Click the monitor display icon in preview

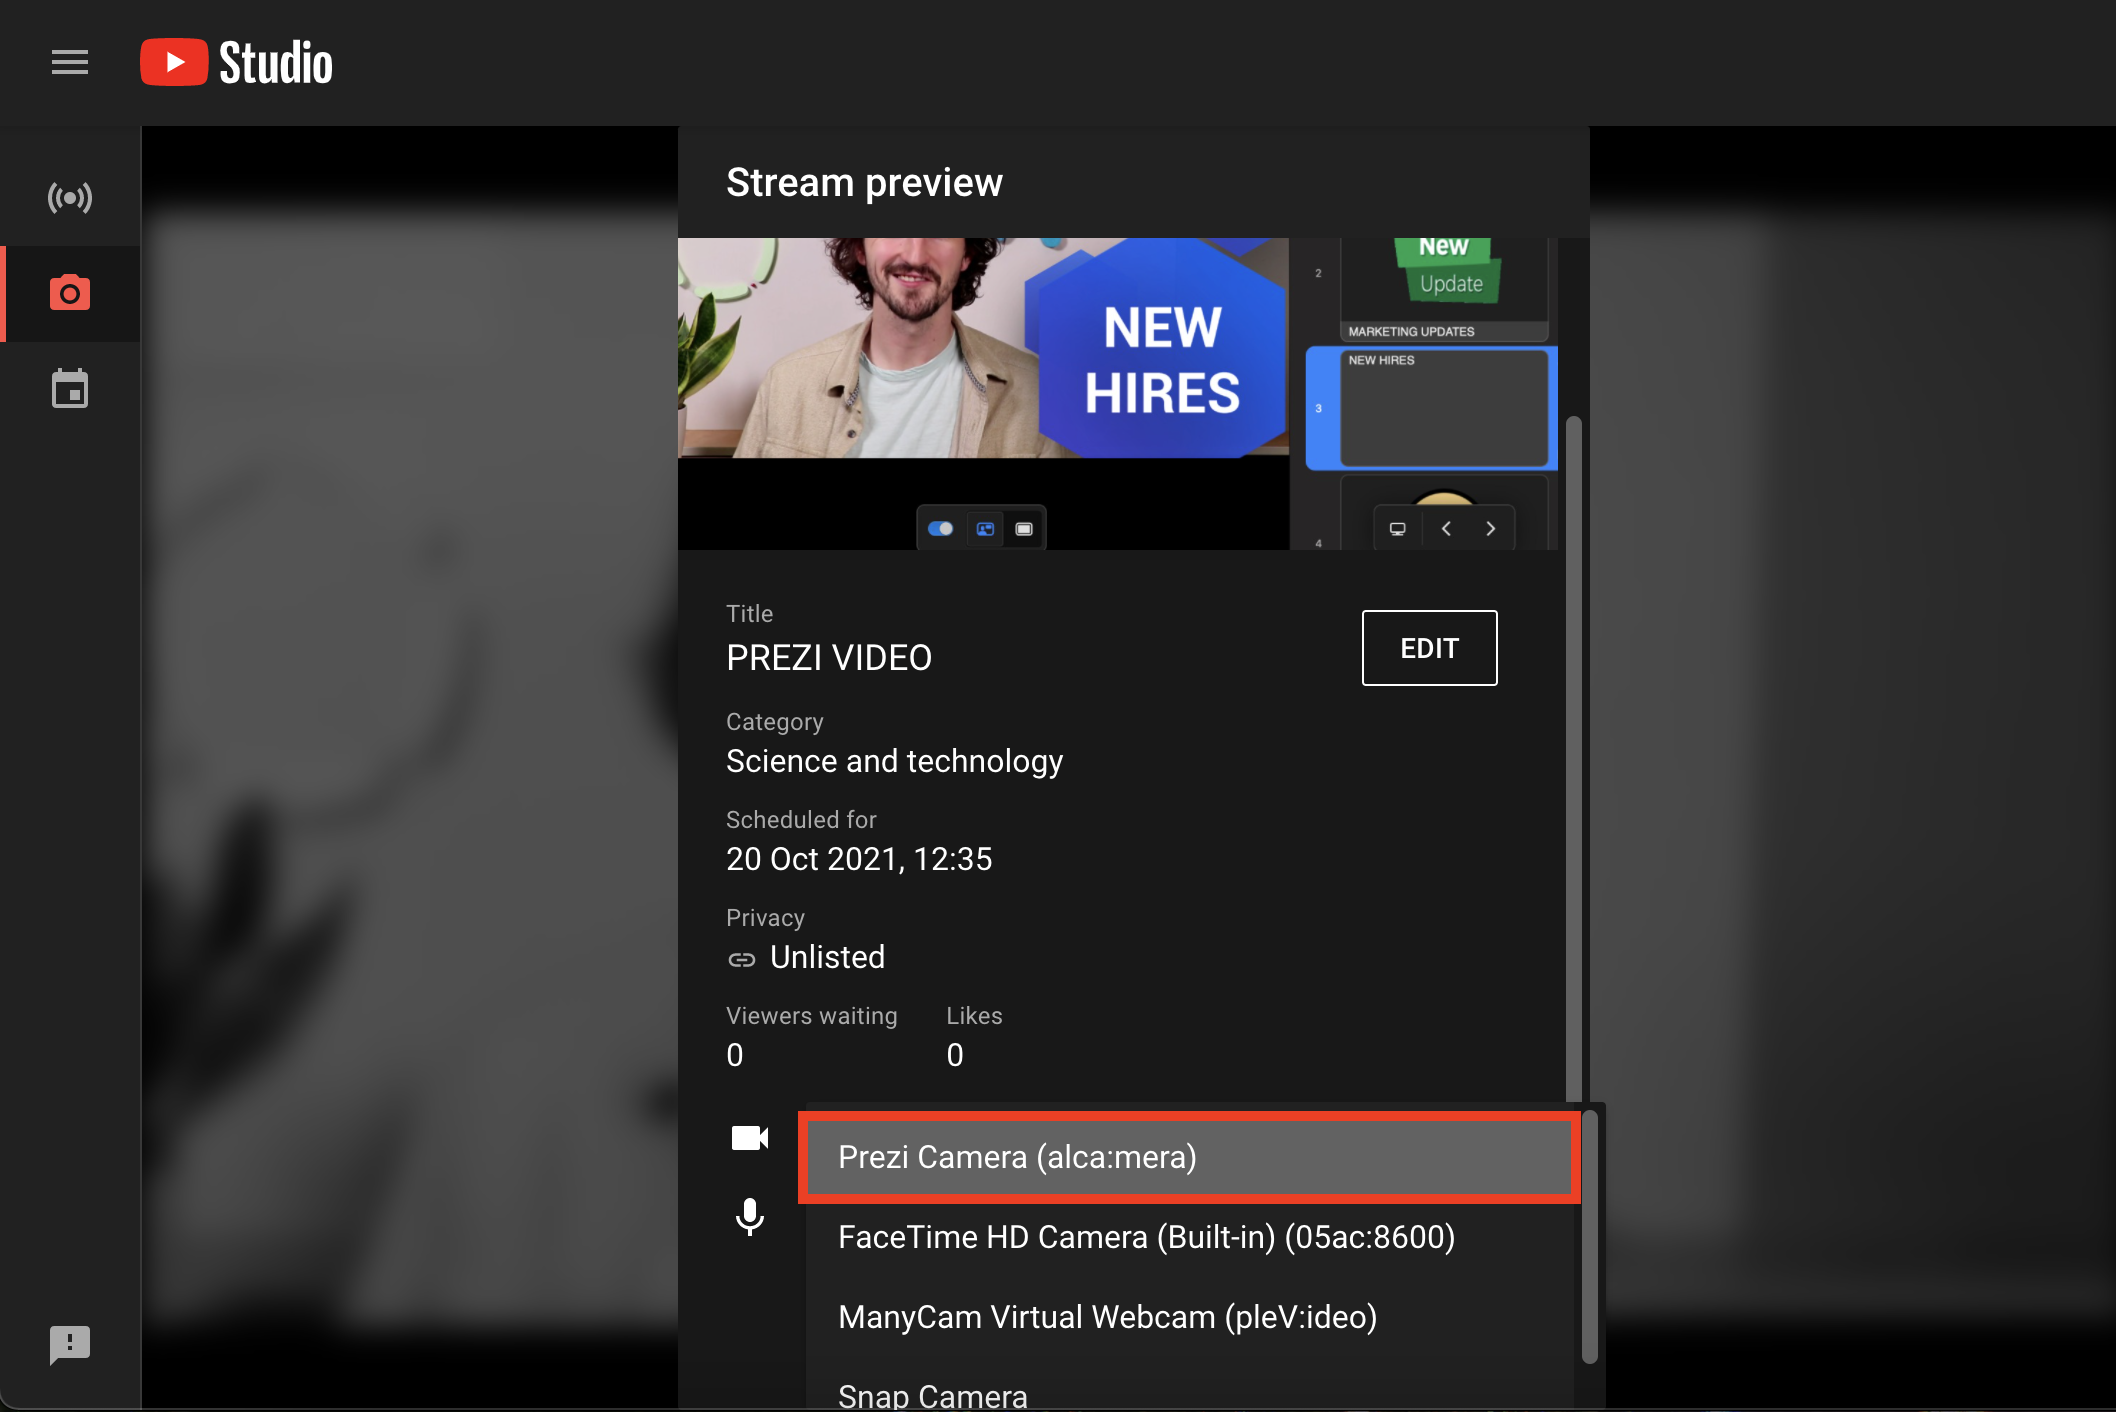[x=1397, y=529]
